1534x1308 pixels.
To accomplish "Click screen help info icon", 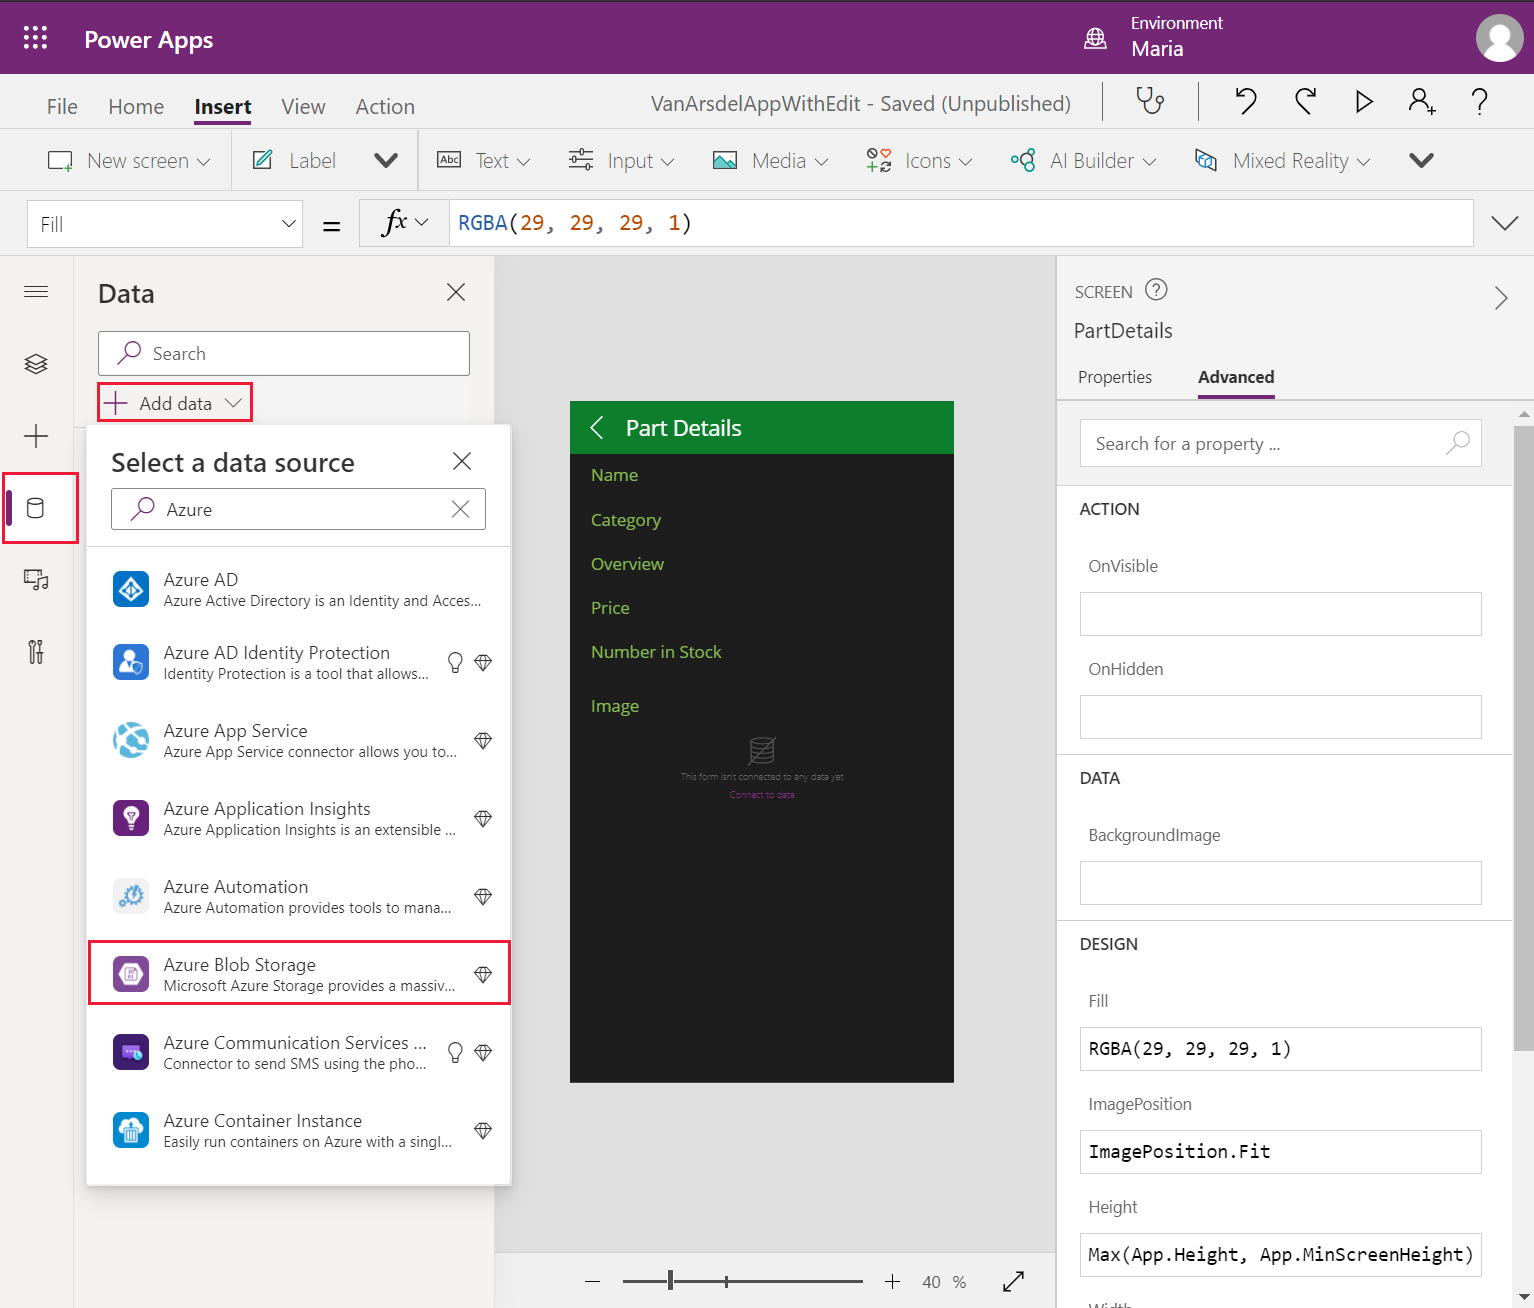I will pyautogui.click(x=1156, y=290).
